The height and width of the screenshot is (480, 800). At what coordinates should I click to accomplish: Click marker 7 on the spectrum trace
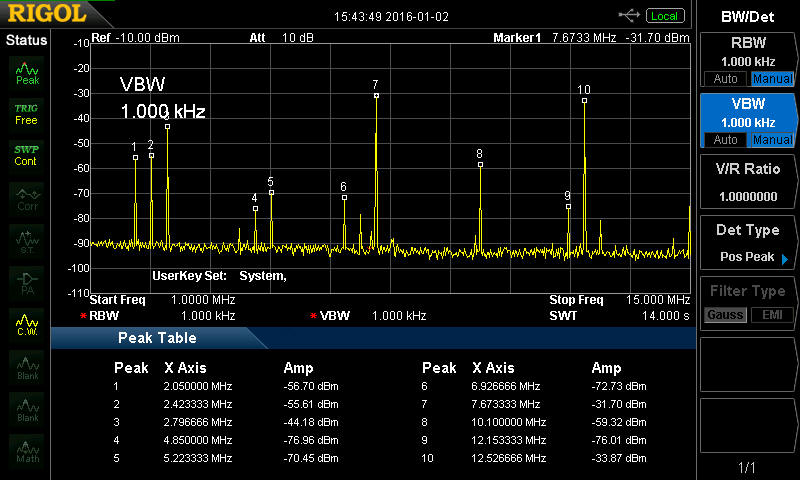(x=376, y=95)
